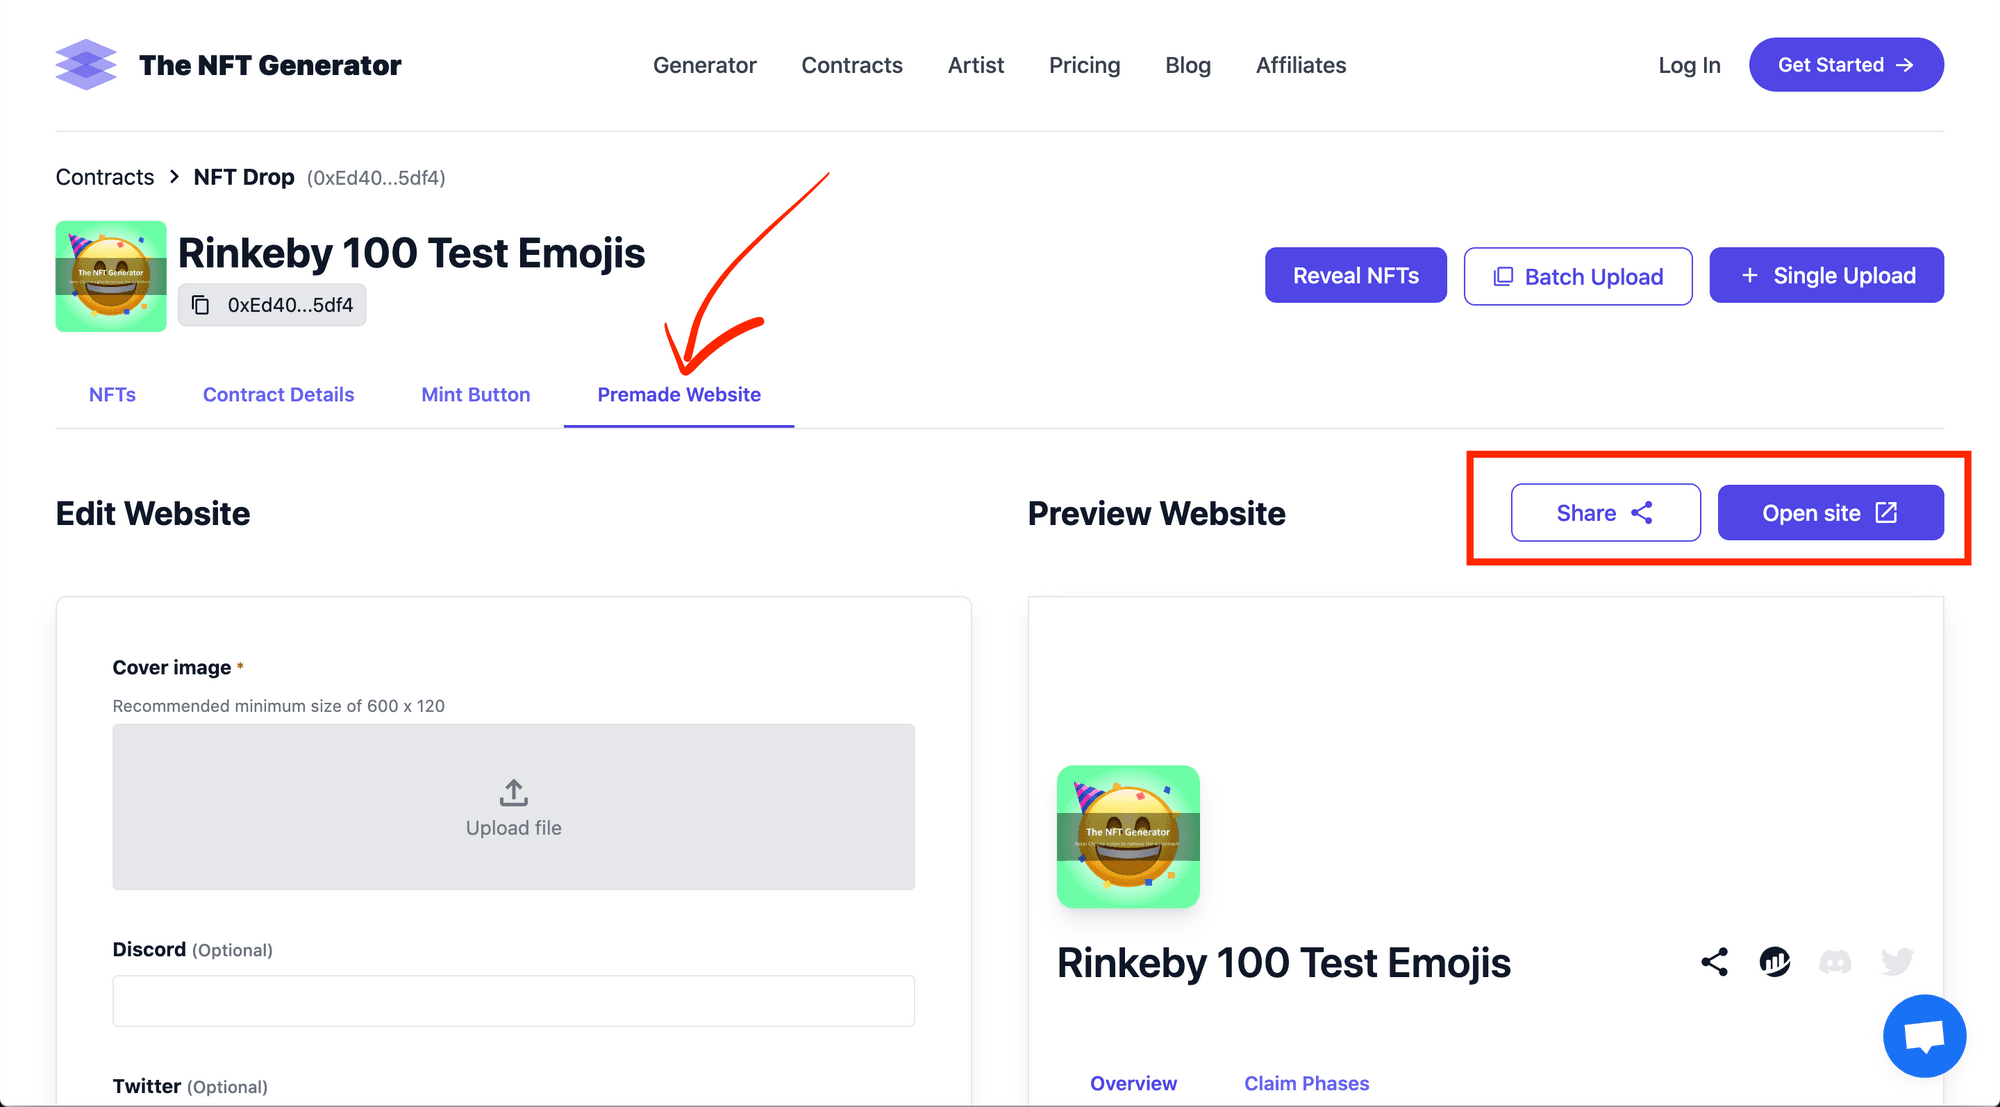Switch to the Contract Details tab
The image size is (2000, 1107).
click(278, 394)
